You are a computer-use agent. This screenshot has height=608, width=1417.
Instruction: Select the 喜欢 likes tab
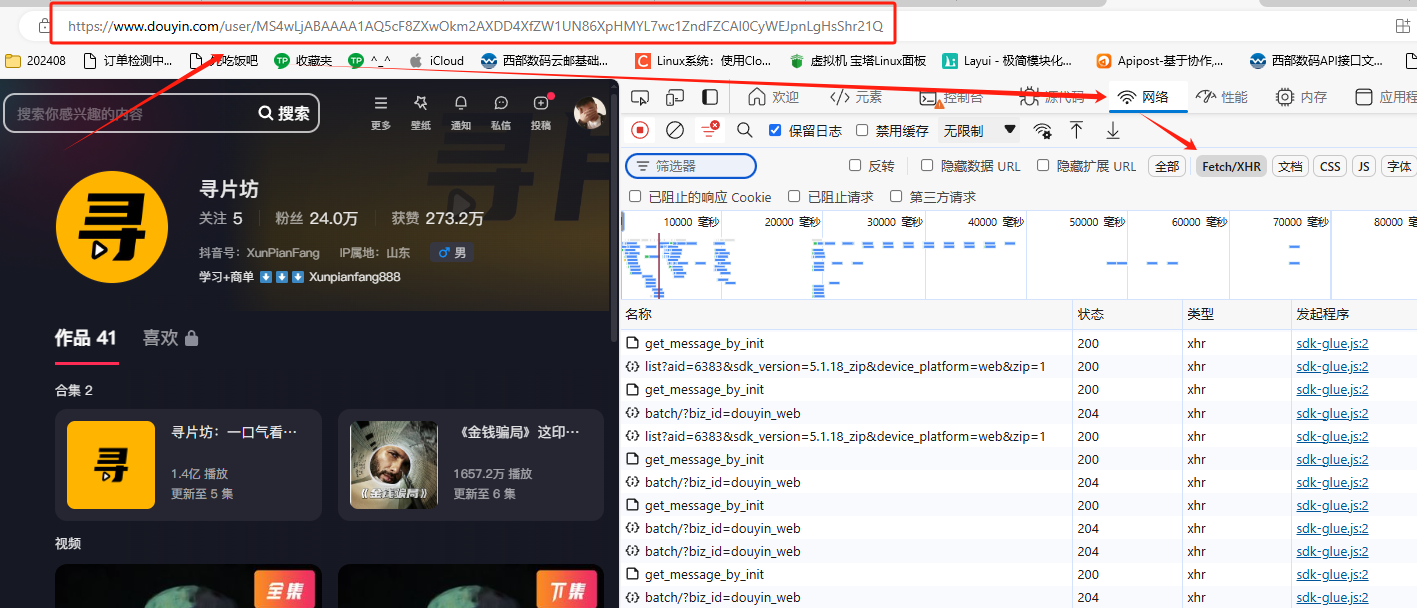click(170, 338)
